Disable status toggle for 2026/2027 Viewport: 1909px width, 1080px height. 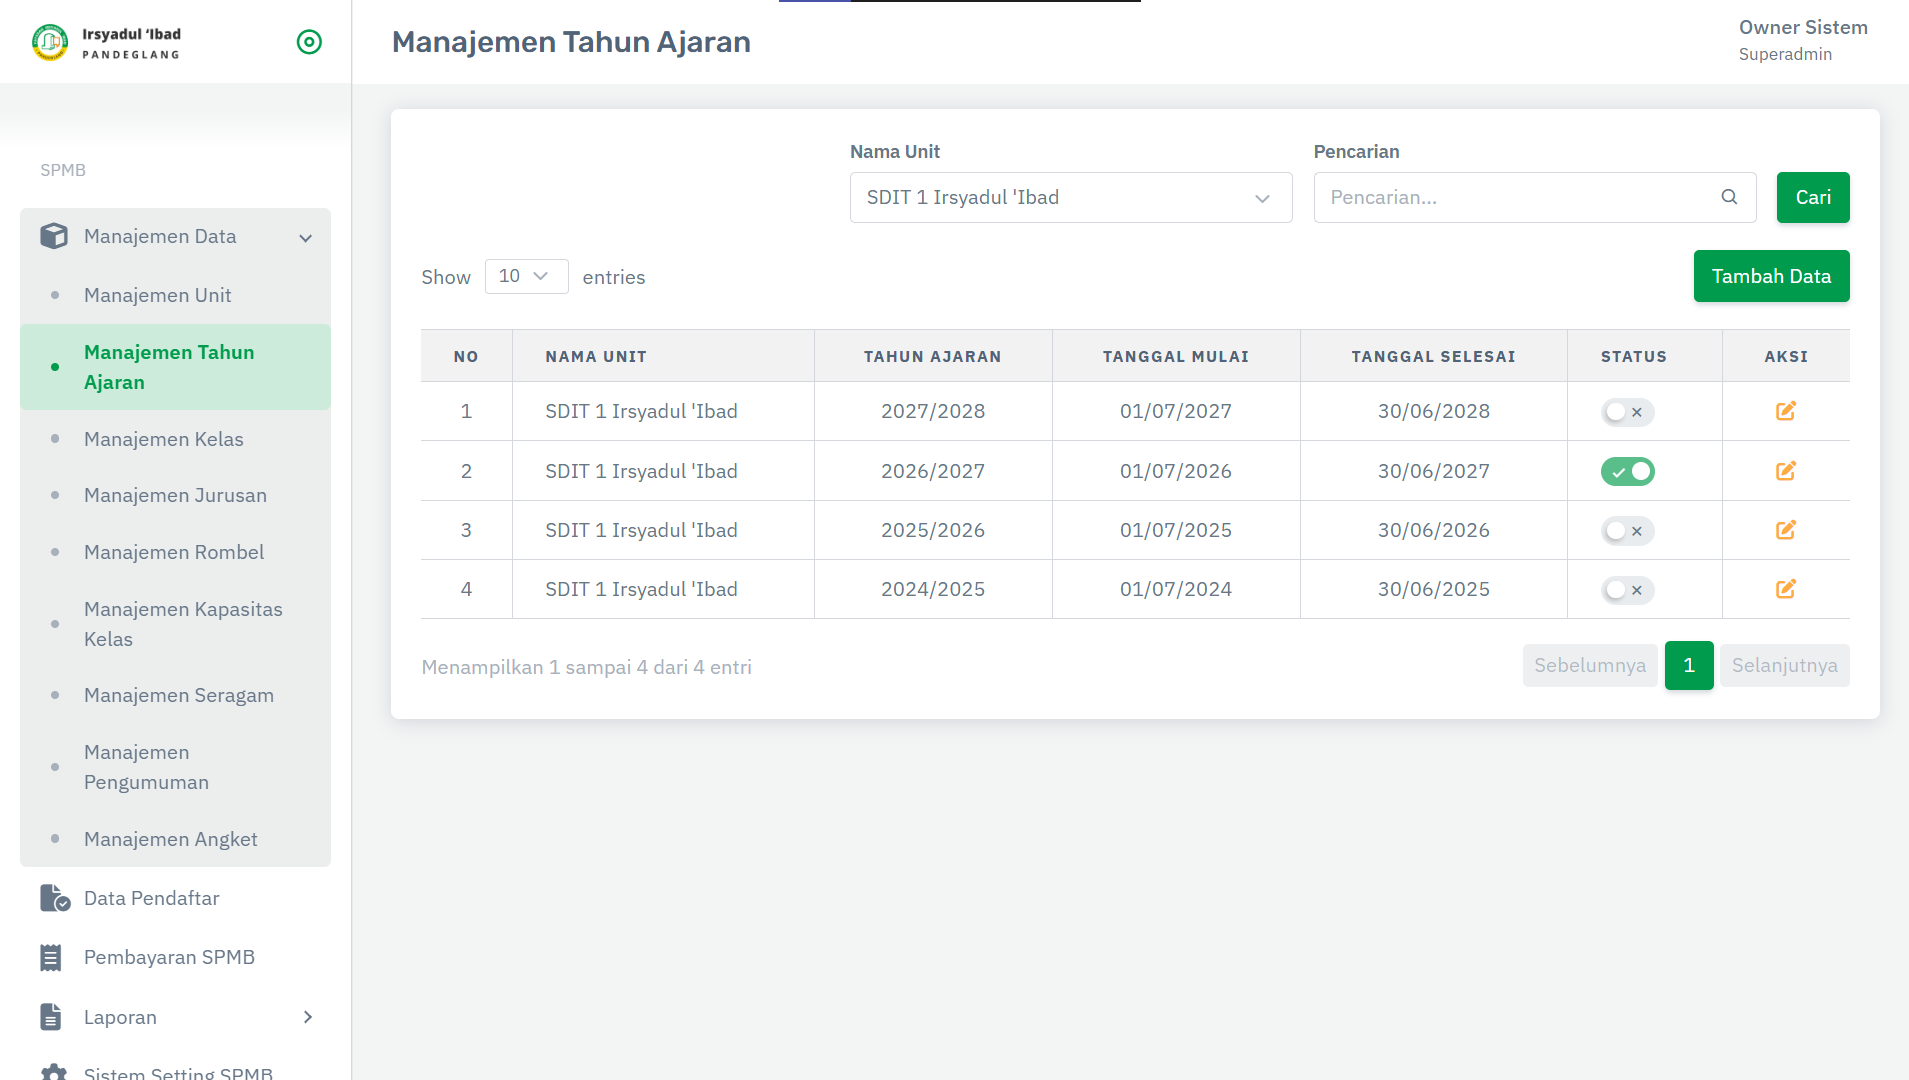(1628, 471)
